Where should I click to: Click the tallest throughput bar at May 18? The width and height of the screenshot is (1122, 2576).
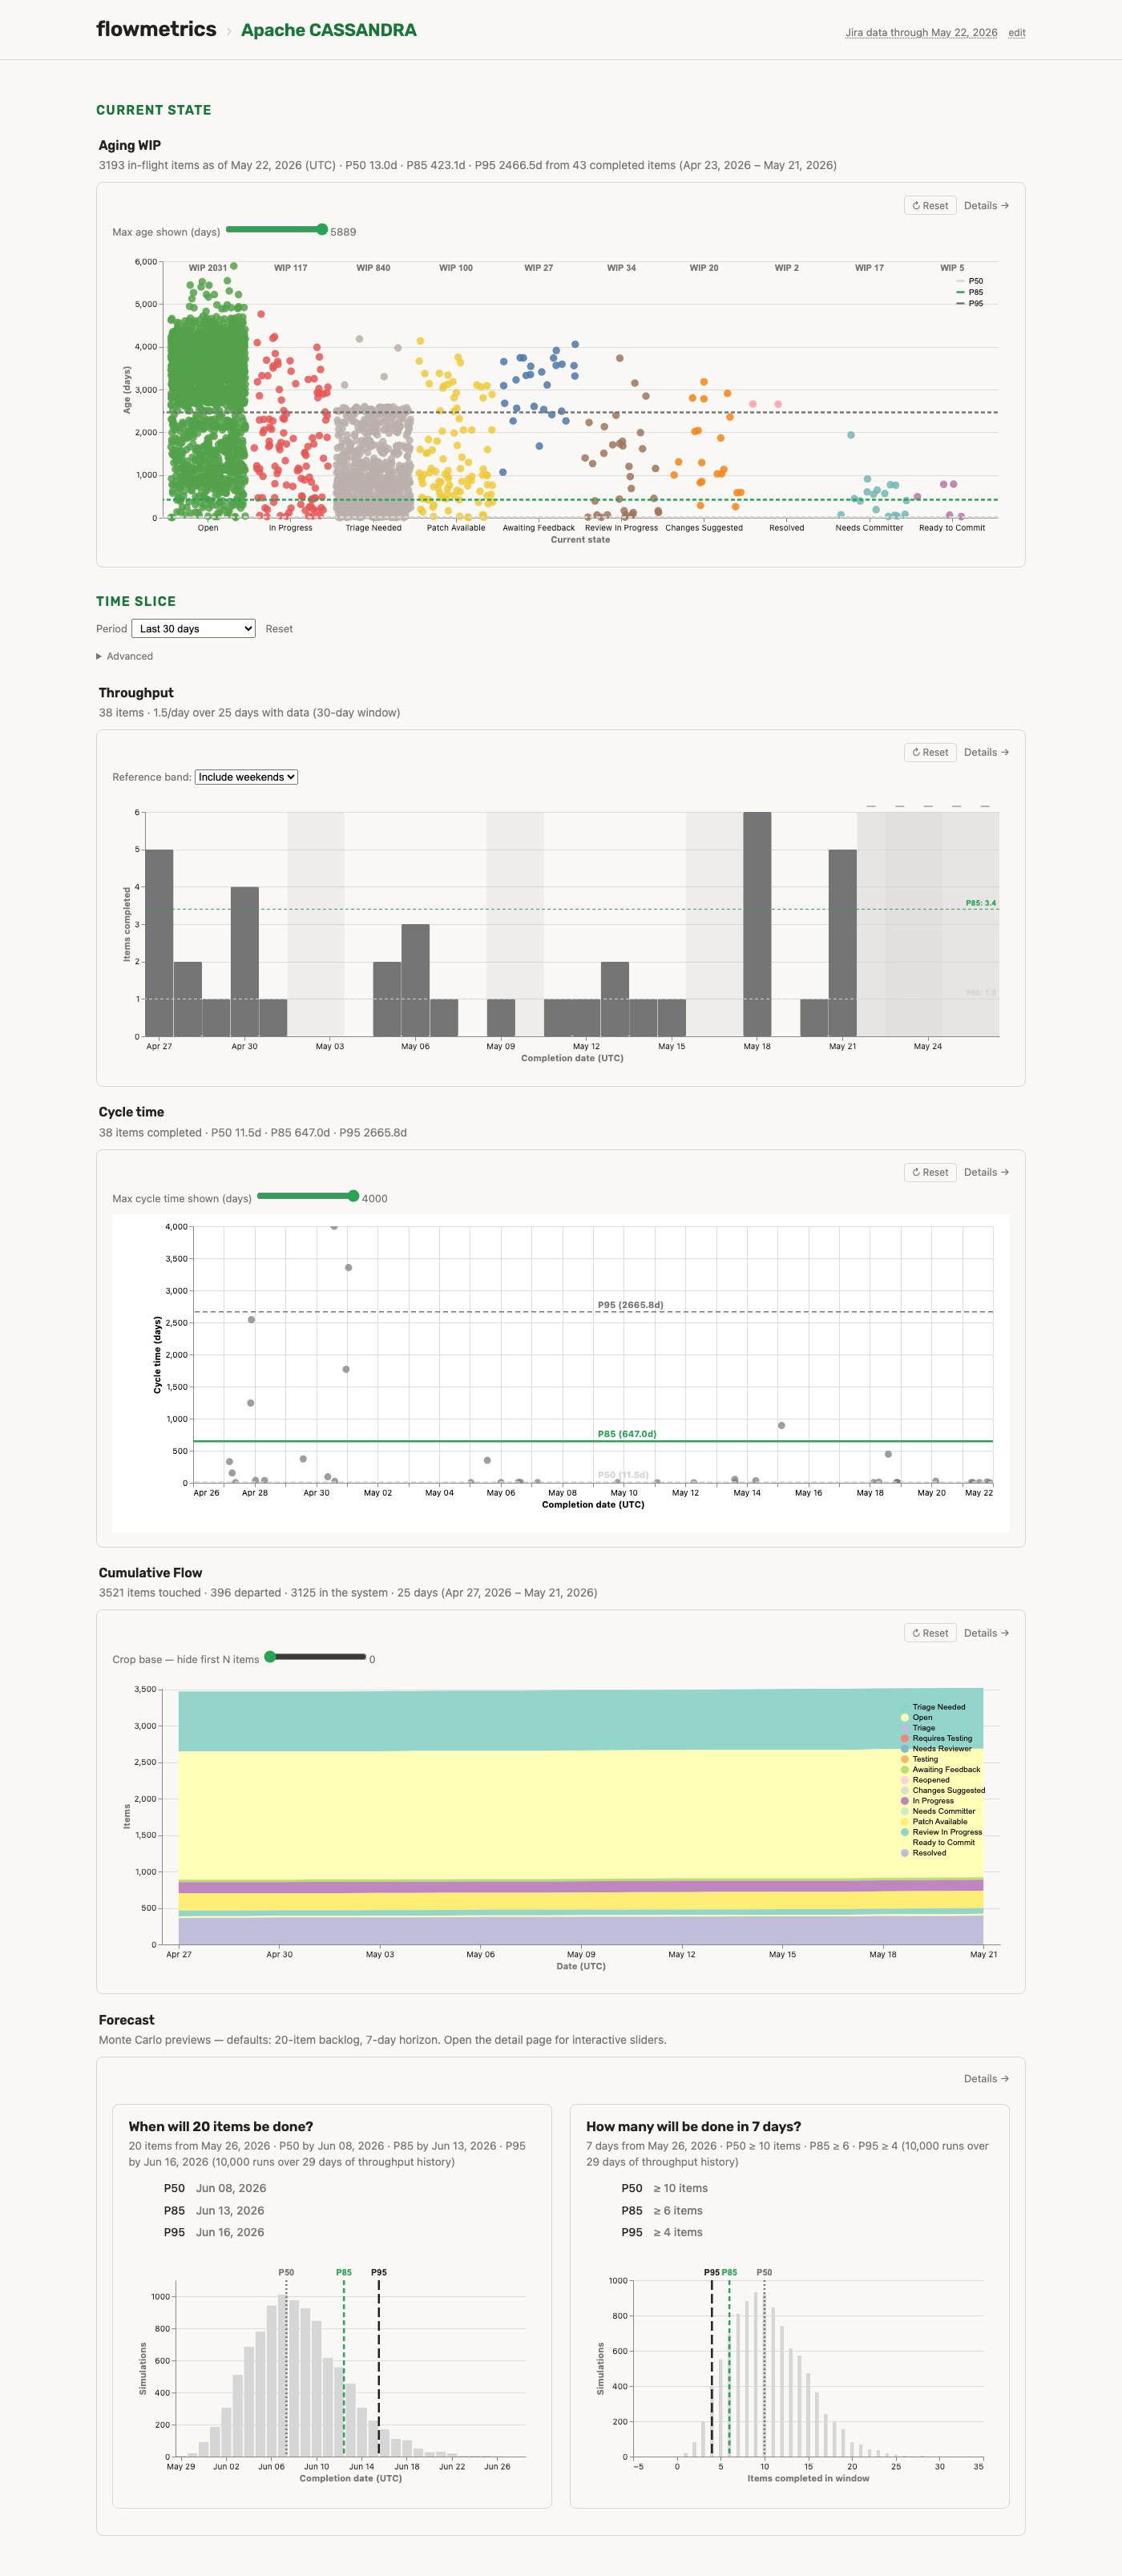coord(757,924)
